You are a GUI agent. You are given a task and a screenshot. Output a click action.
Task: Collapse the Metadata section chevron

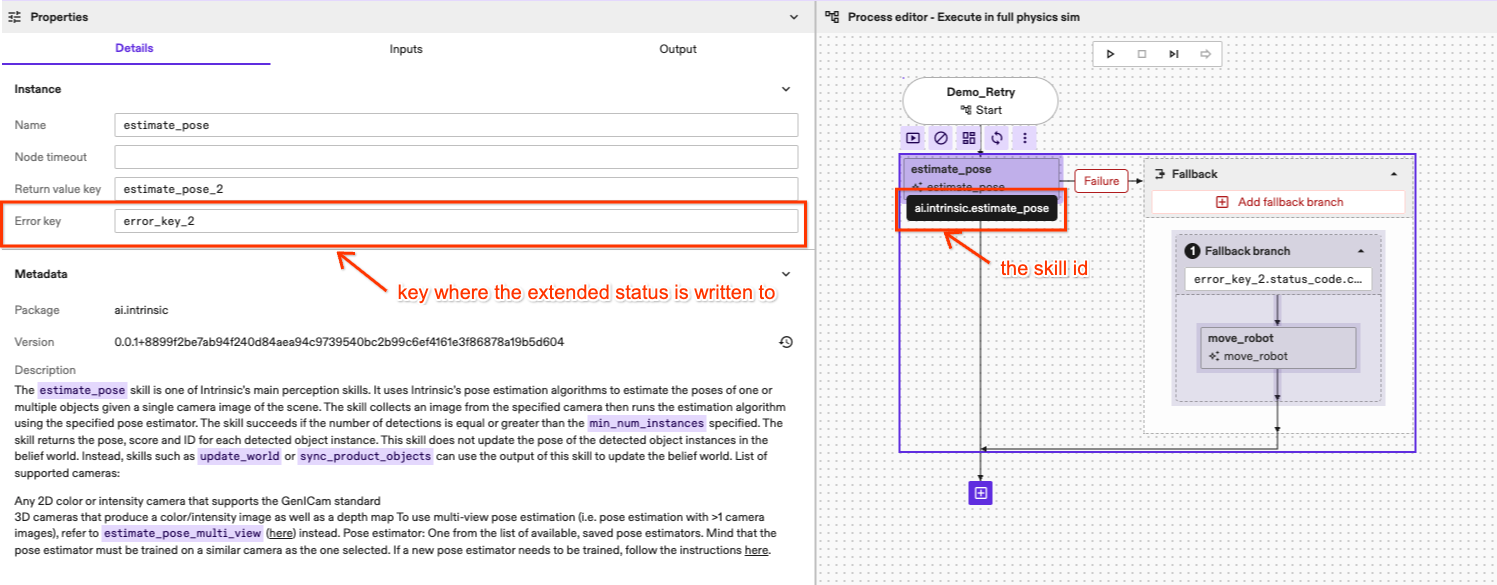(x=786, y=274)
